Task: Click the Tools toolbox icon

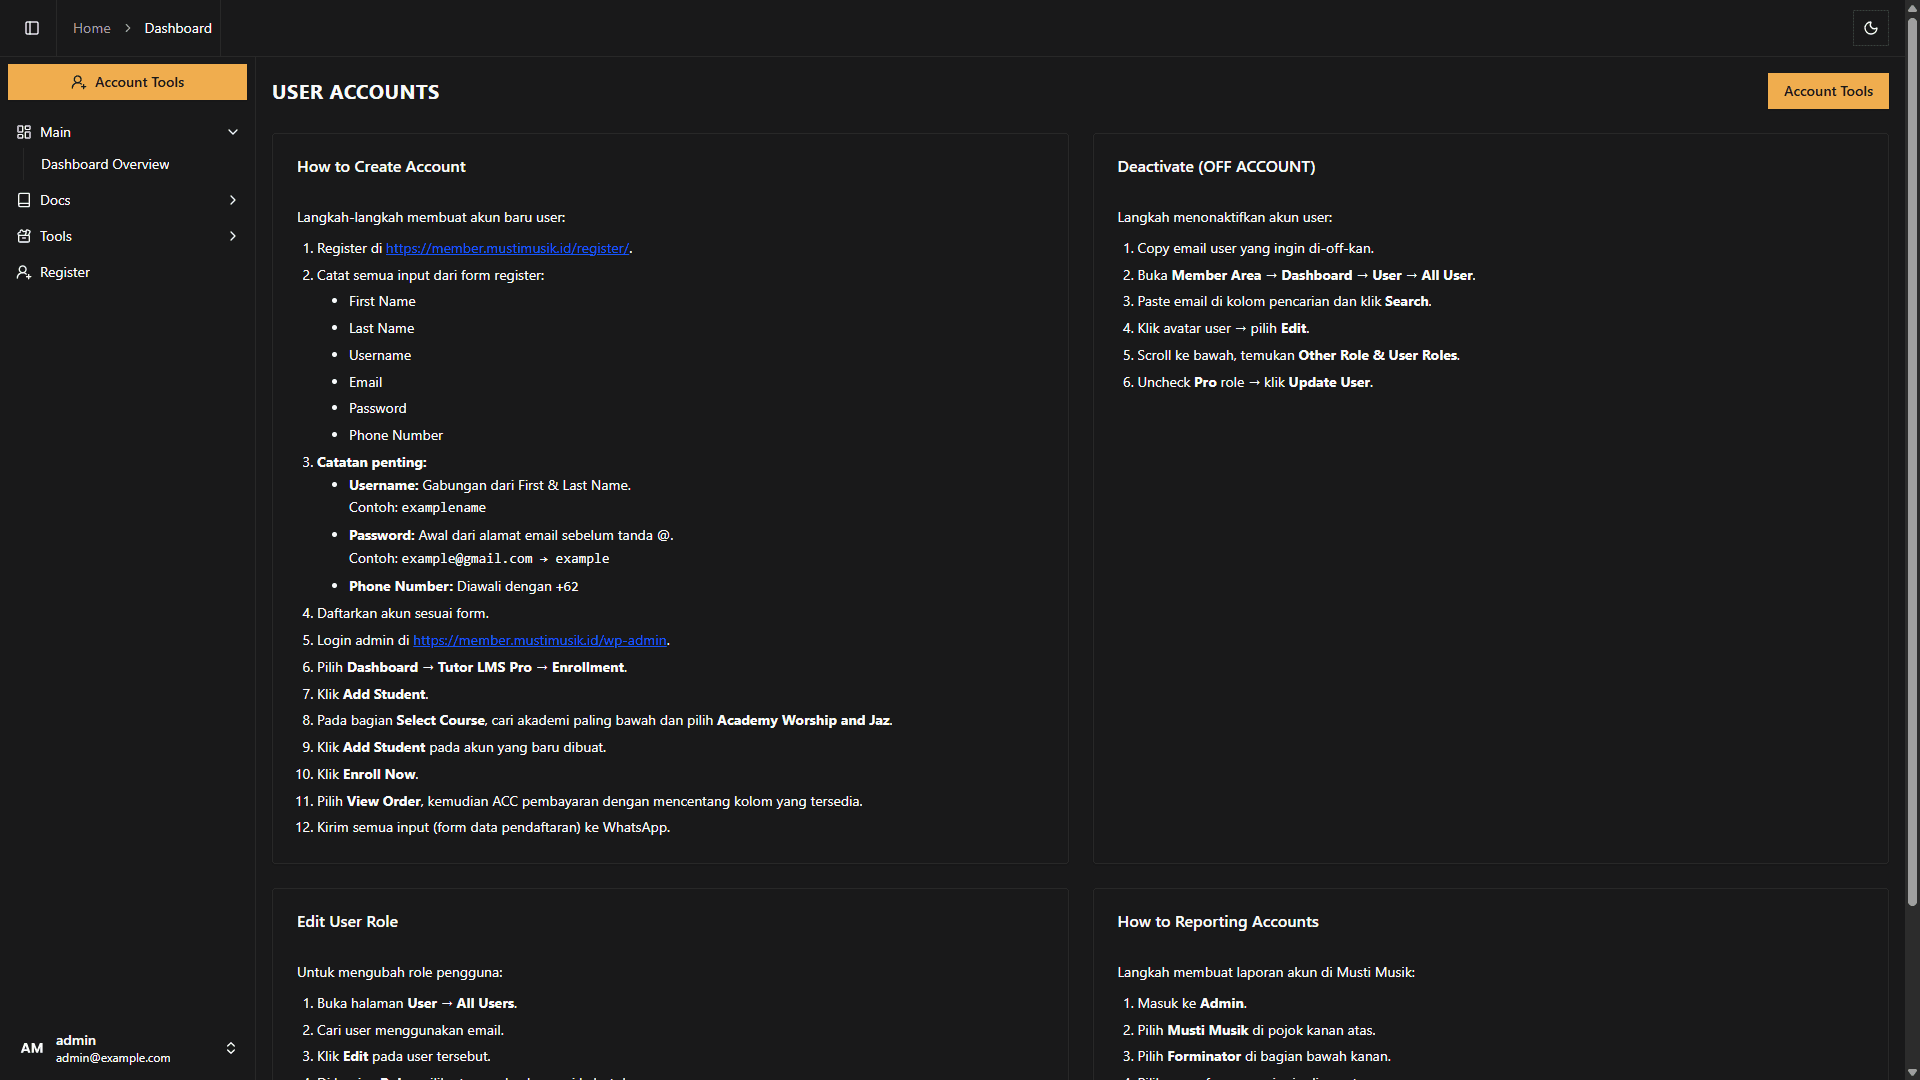Action: click(x=24, y=236)
